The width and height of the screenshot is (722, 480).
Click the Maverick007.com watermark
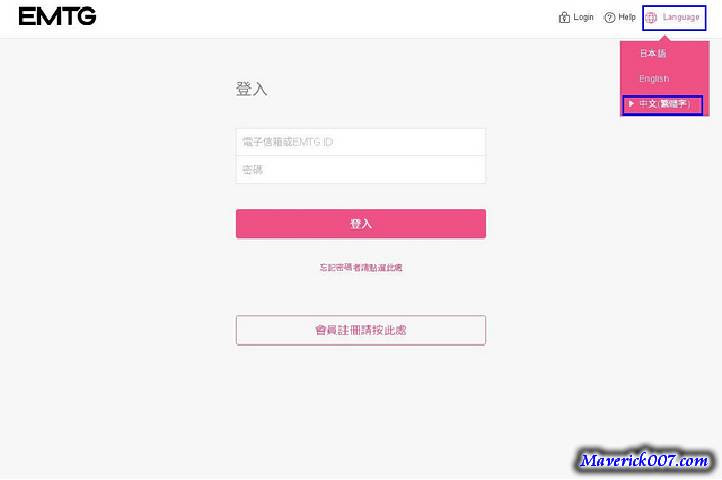[x=645, y=461]
